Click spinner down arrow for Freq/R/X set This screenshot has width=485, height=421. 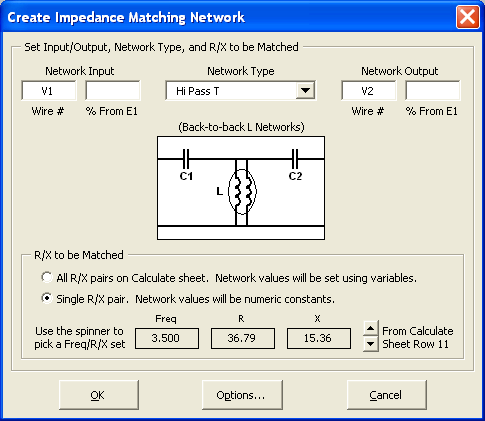point(371,344)
